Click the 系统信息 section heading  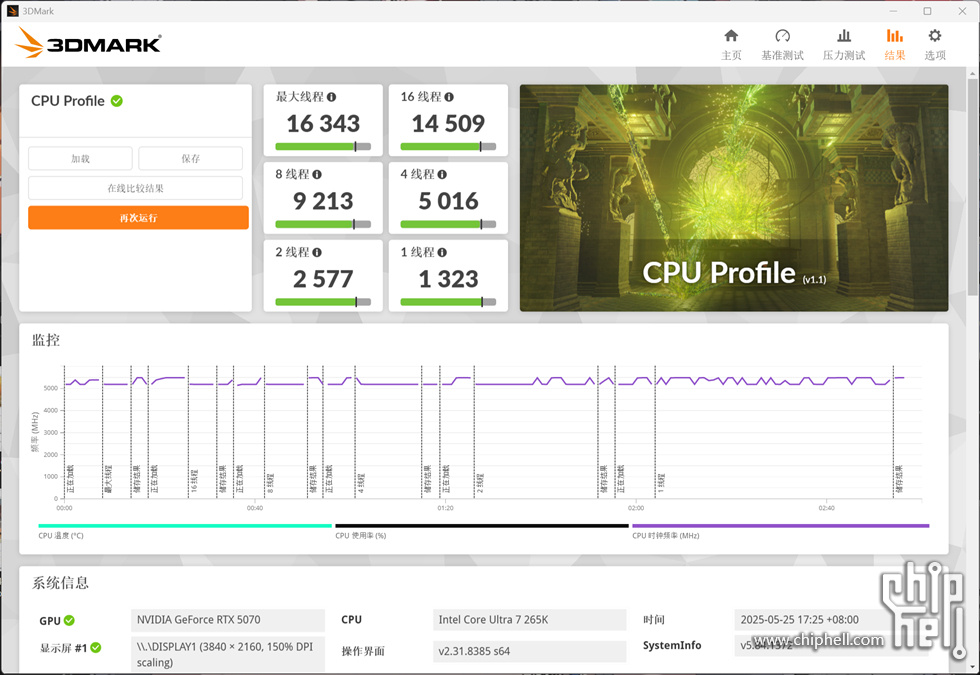pyautogui.click(x=61, y=583)
